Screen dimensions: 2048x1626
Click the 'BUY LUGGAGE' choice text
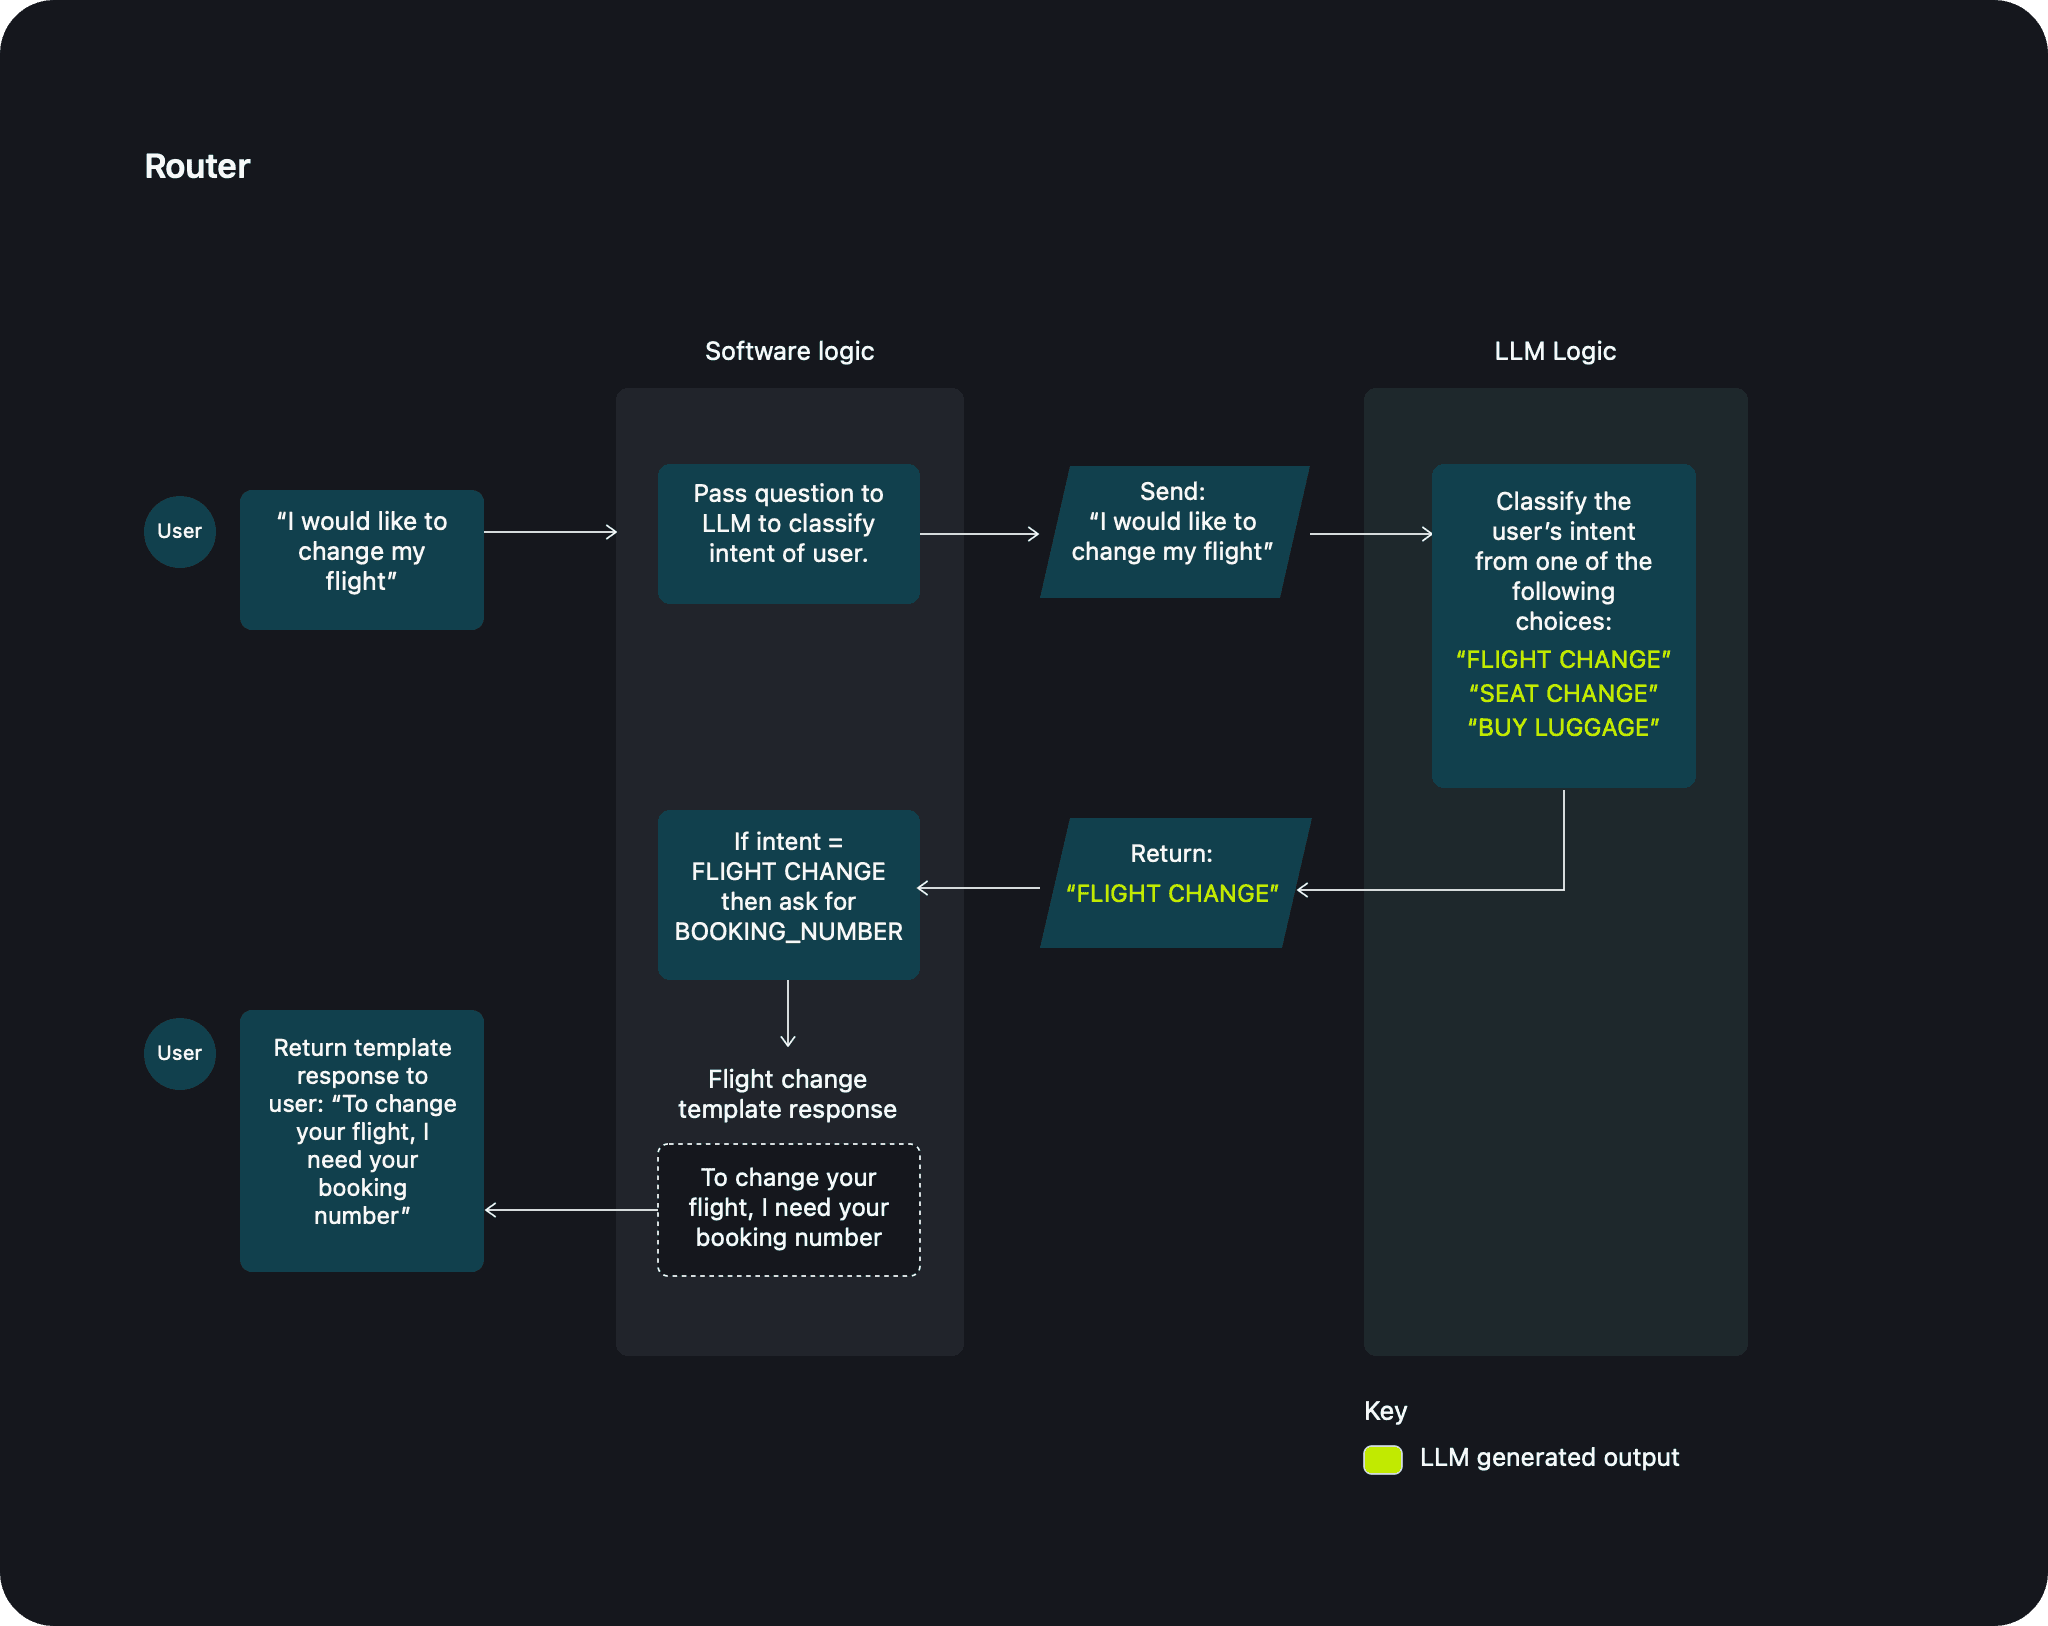[x=1564, y=727]
